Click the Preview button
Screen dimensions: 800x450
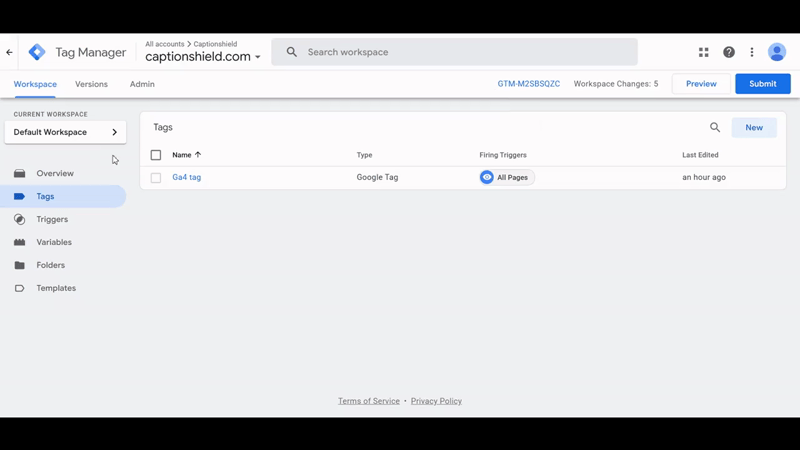[701, 84]
